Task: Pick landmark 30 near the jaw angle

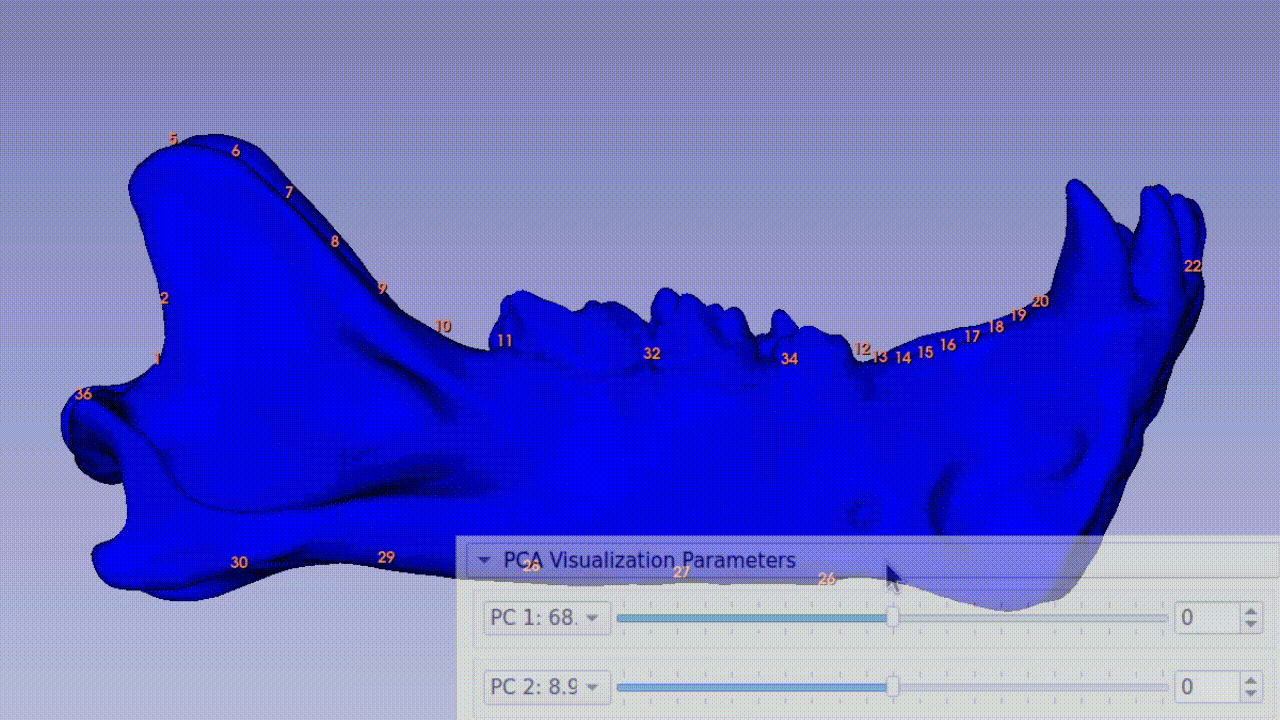Action: click(239, 563)
